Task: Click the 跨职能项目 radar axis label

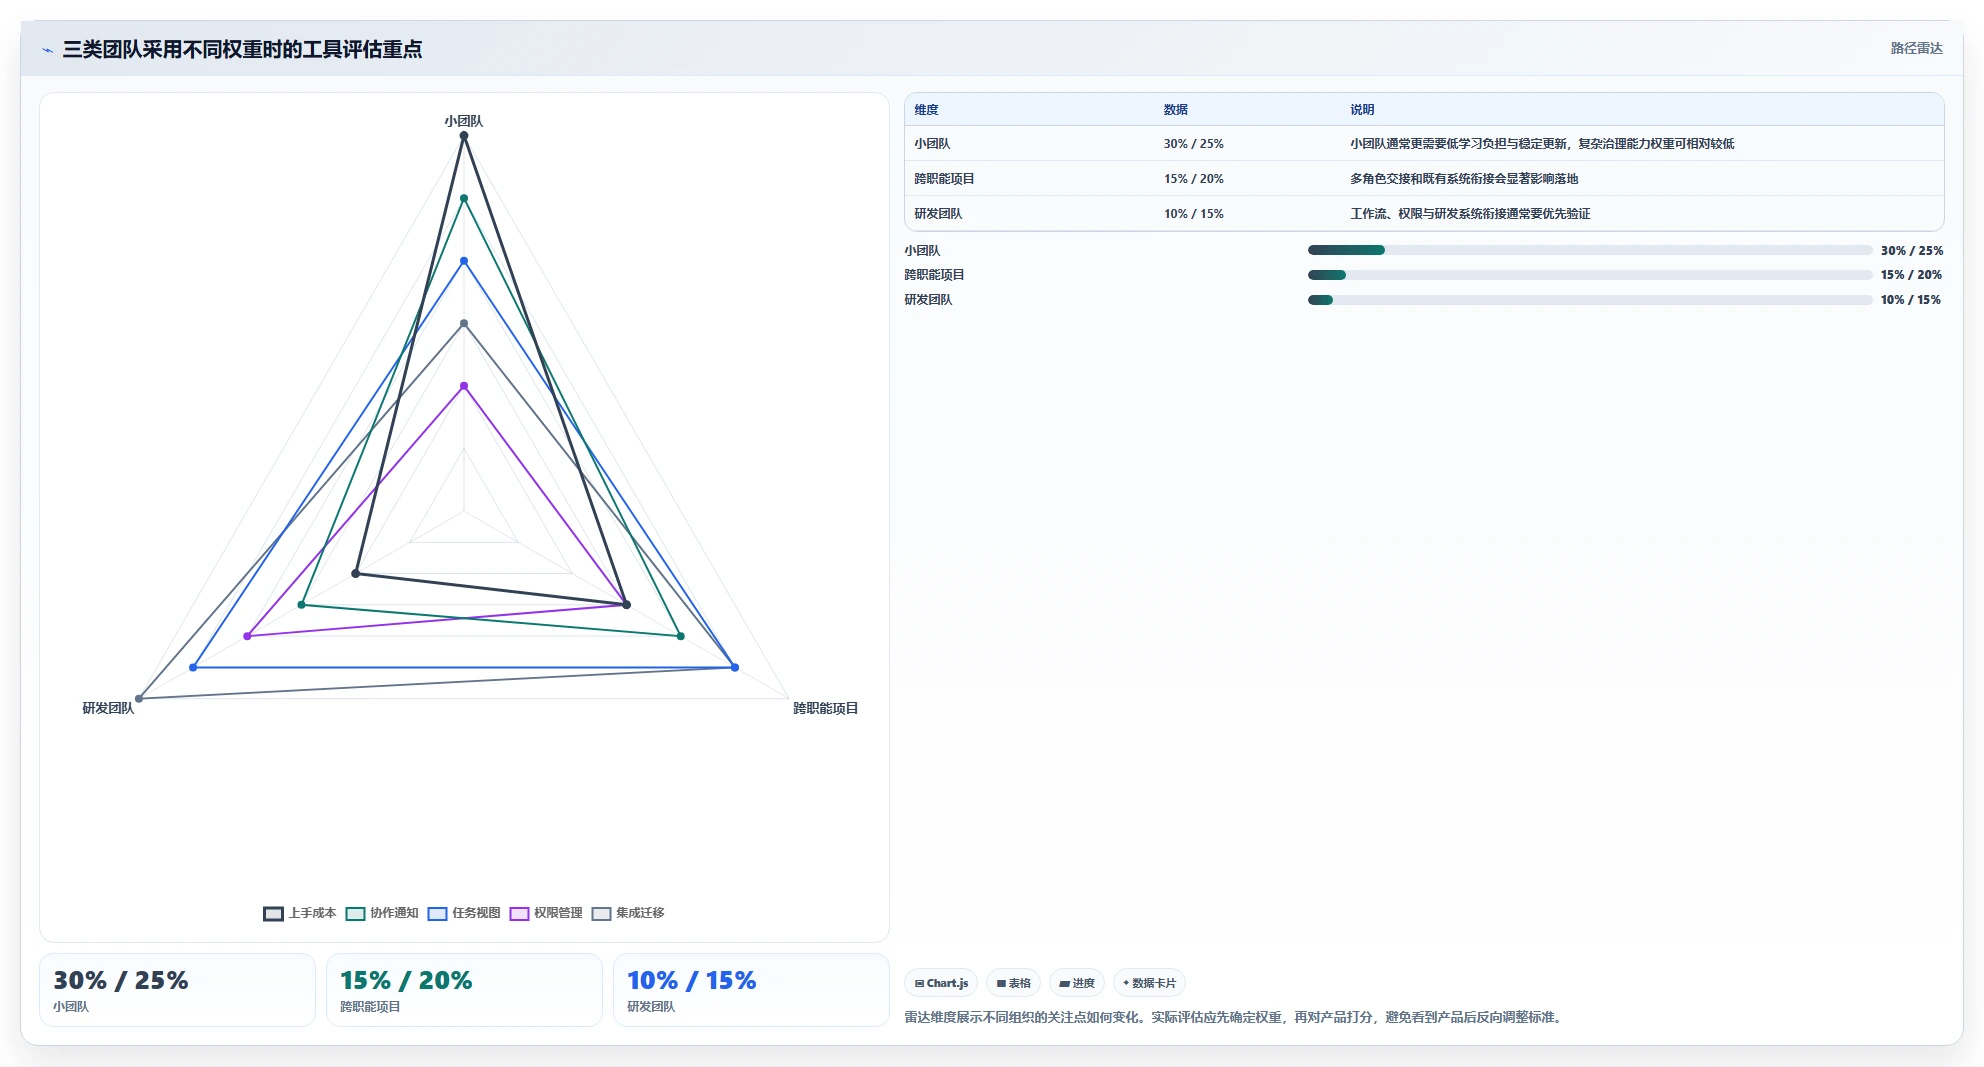Action: coord(826,708)
